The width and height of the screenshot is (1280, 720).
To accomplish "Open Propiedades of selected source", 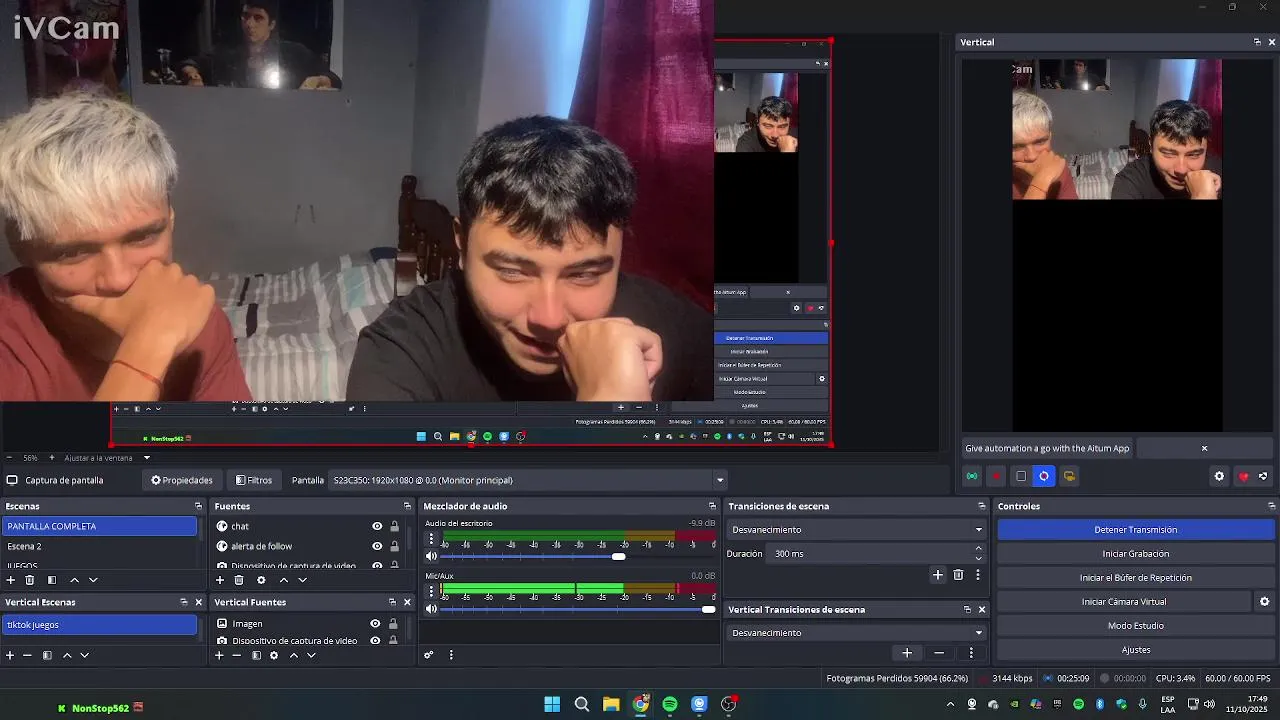I will tap(182, 480).
